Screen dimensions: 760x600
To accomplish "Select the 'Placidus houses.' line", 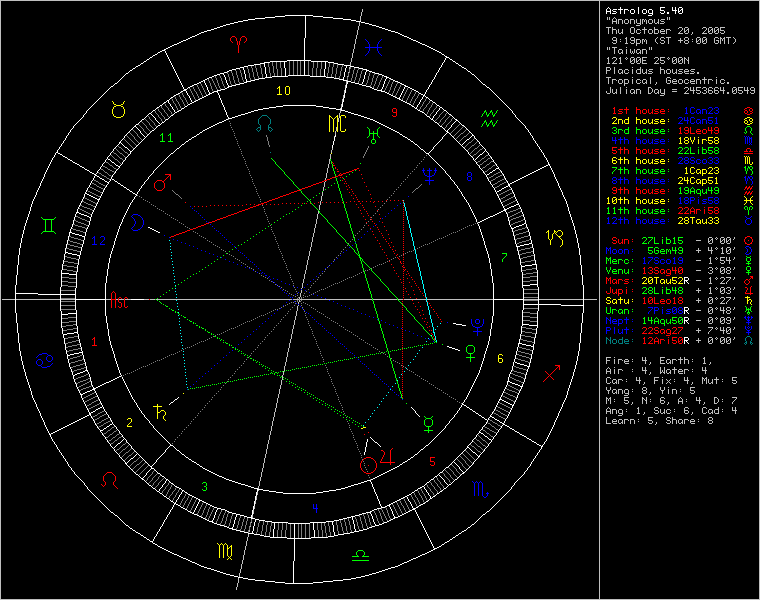I will click(x=653, y=71).
